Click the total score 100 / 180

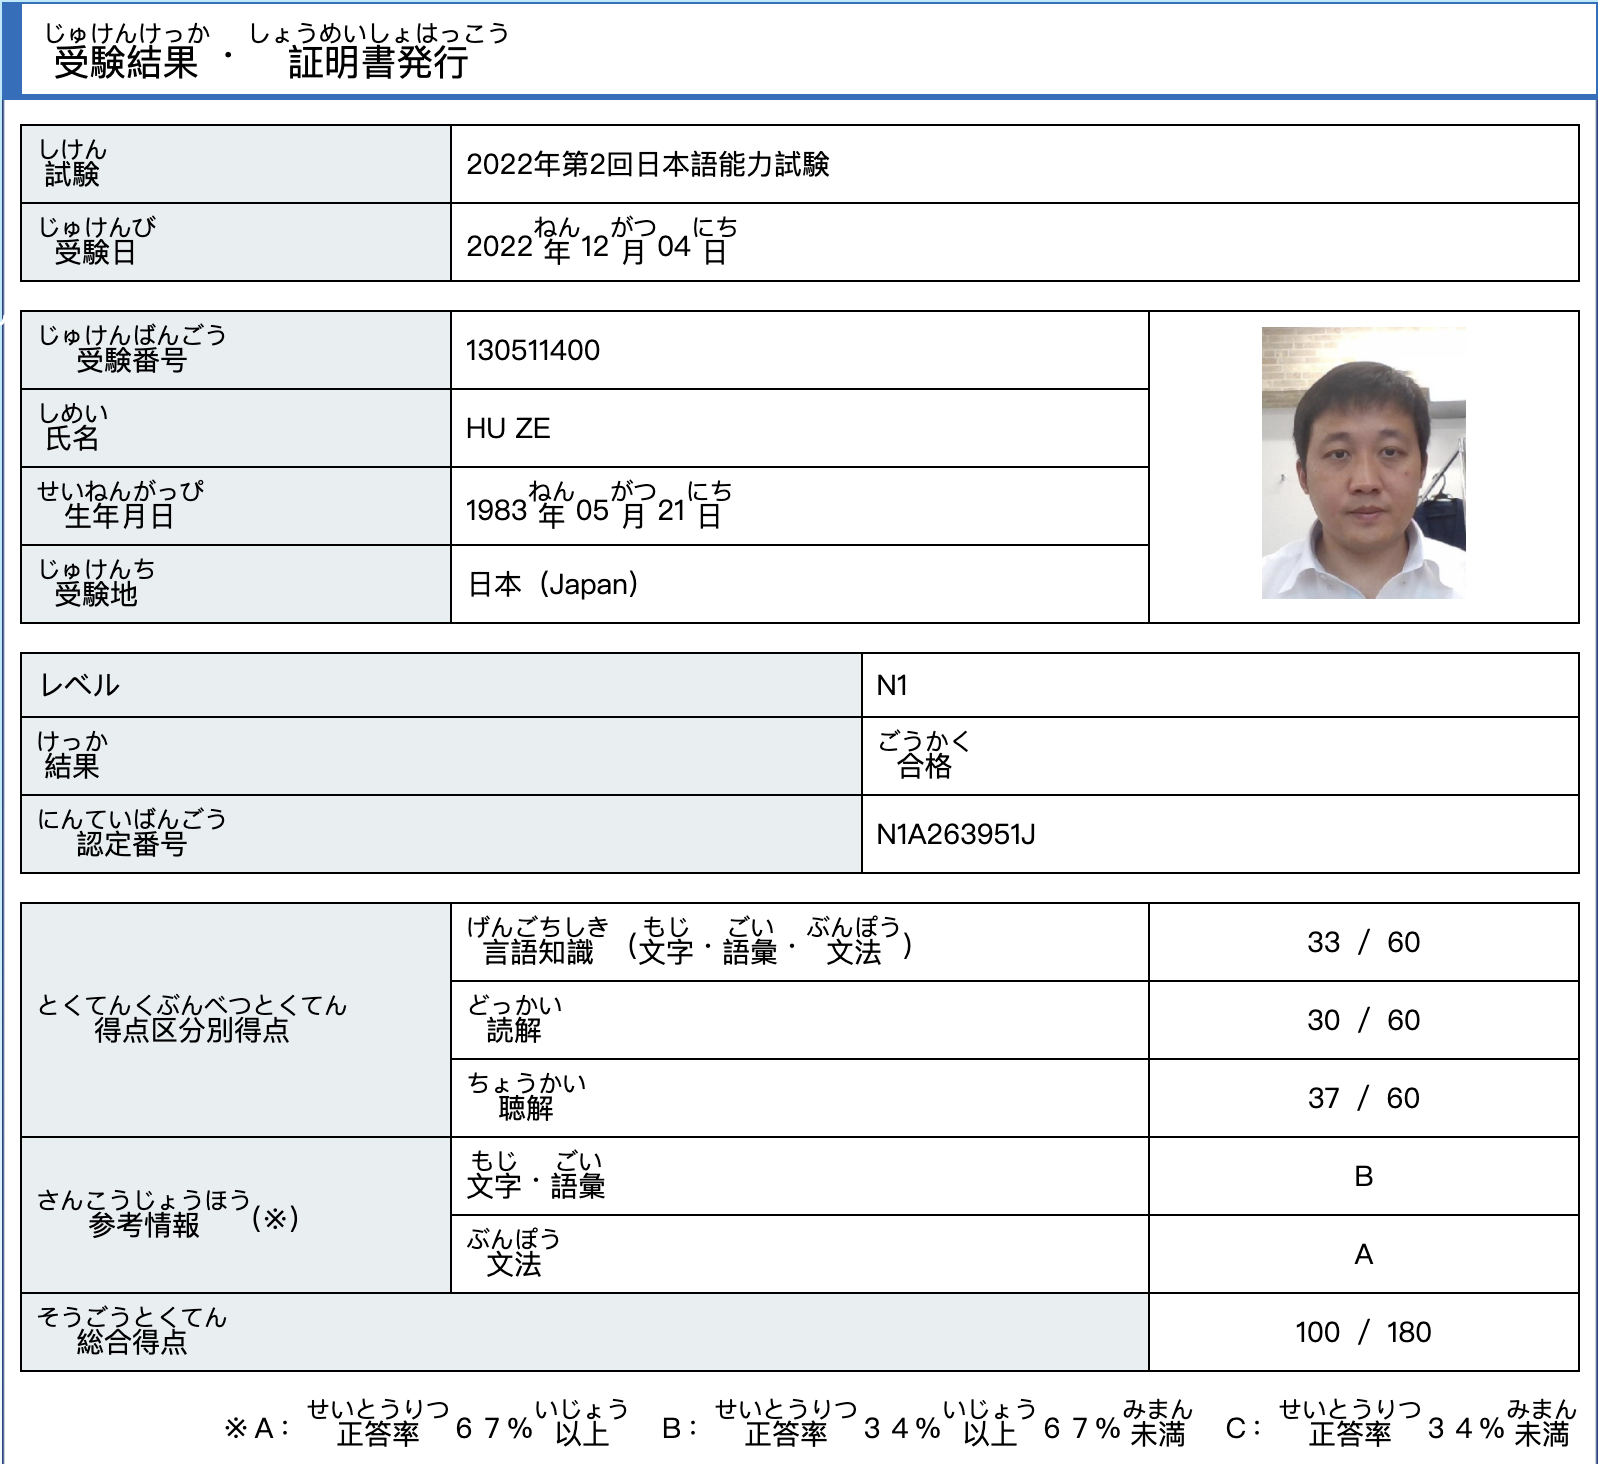click(x=1363, y=1332)
